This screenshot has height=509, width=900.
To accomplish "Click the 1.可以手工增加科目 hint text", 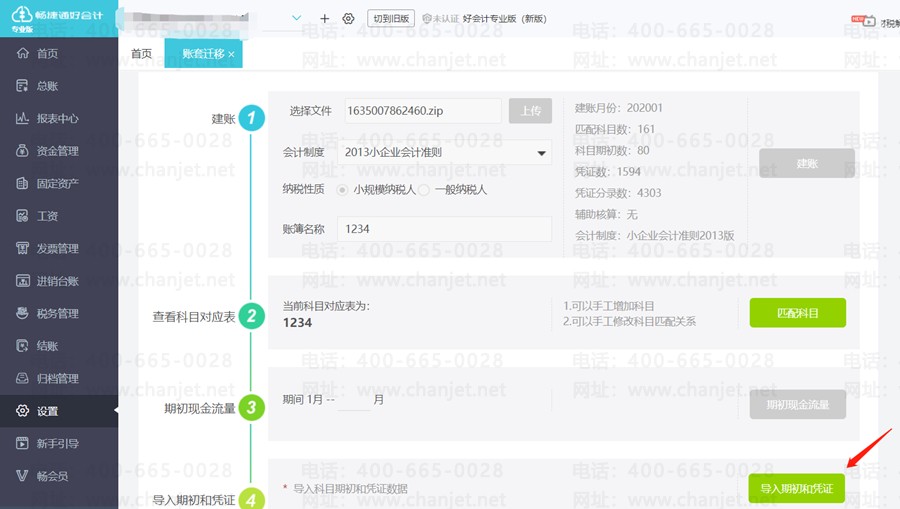I will click(608, 306).
